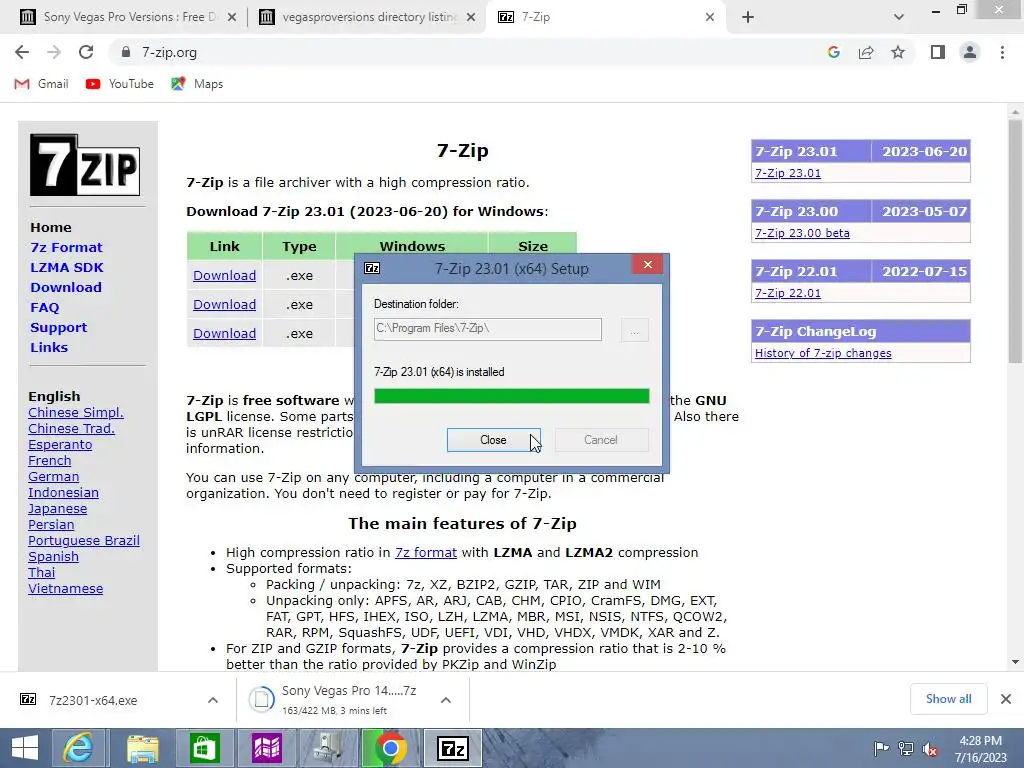The image size is (1024, 768).
Task: Click the Google icon in the address bar
Action: coord(833,52)
